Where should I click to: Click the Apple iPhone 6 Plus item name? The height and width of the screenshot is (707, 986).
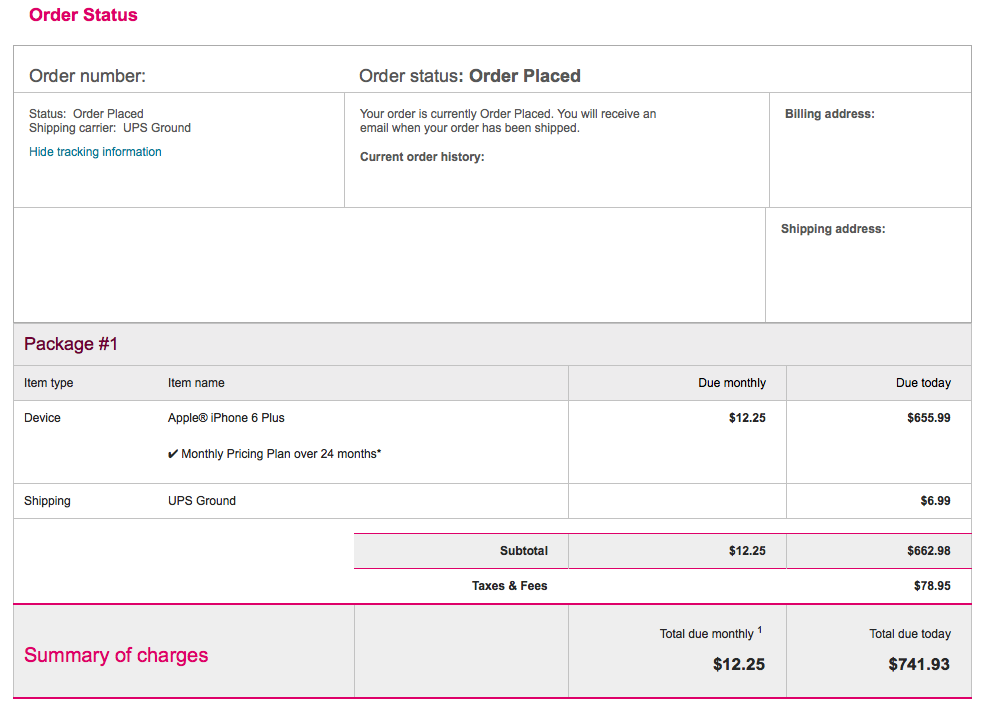[226, 418]
